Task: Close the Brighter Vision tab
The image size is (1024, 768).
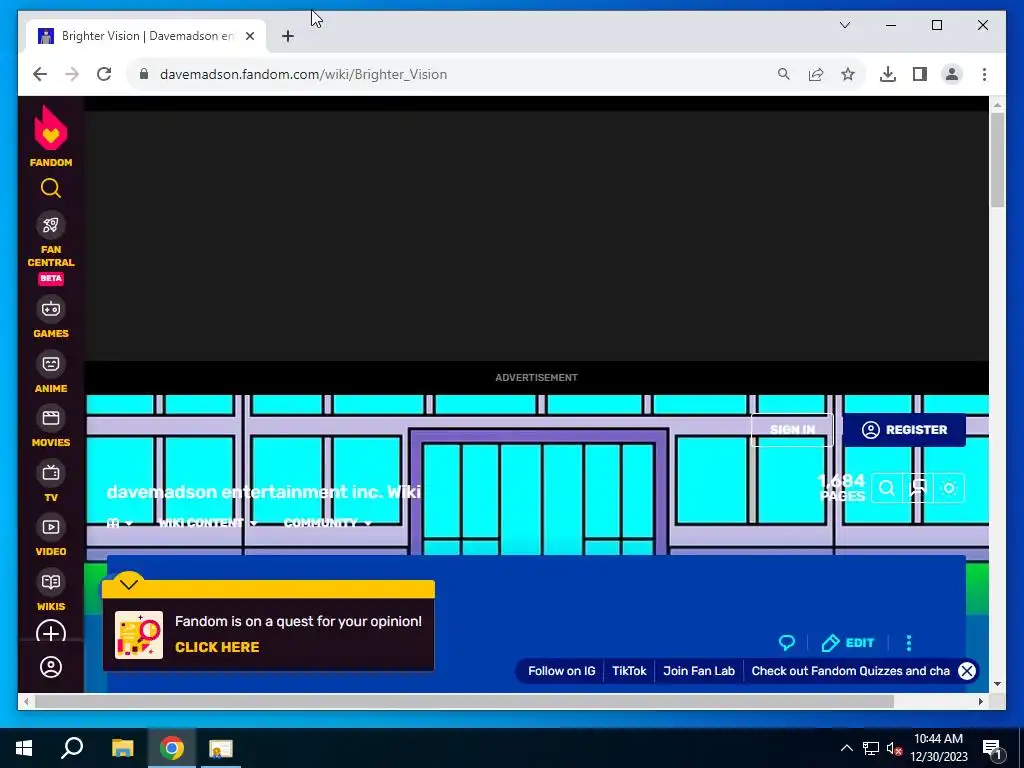Action: pyautogui.click(x=249, y=36)
